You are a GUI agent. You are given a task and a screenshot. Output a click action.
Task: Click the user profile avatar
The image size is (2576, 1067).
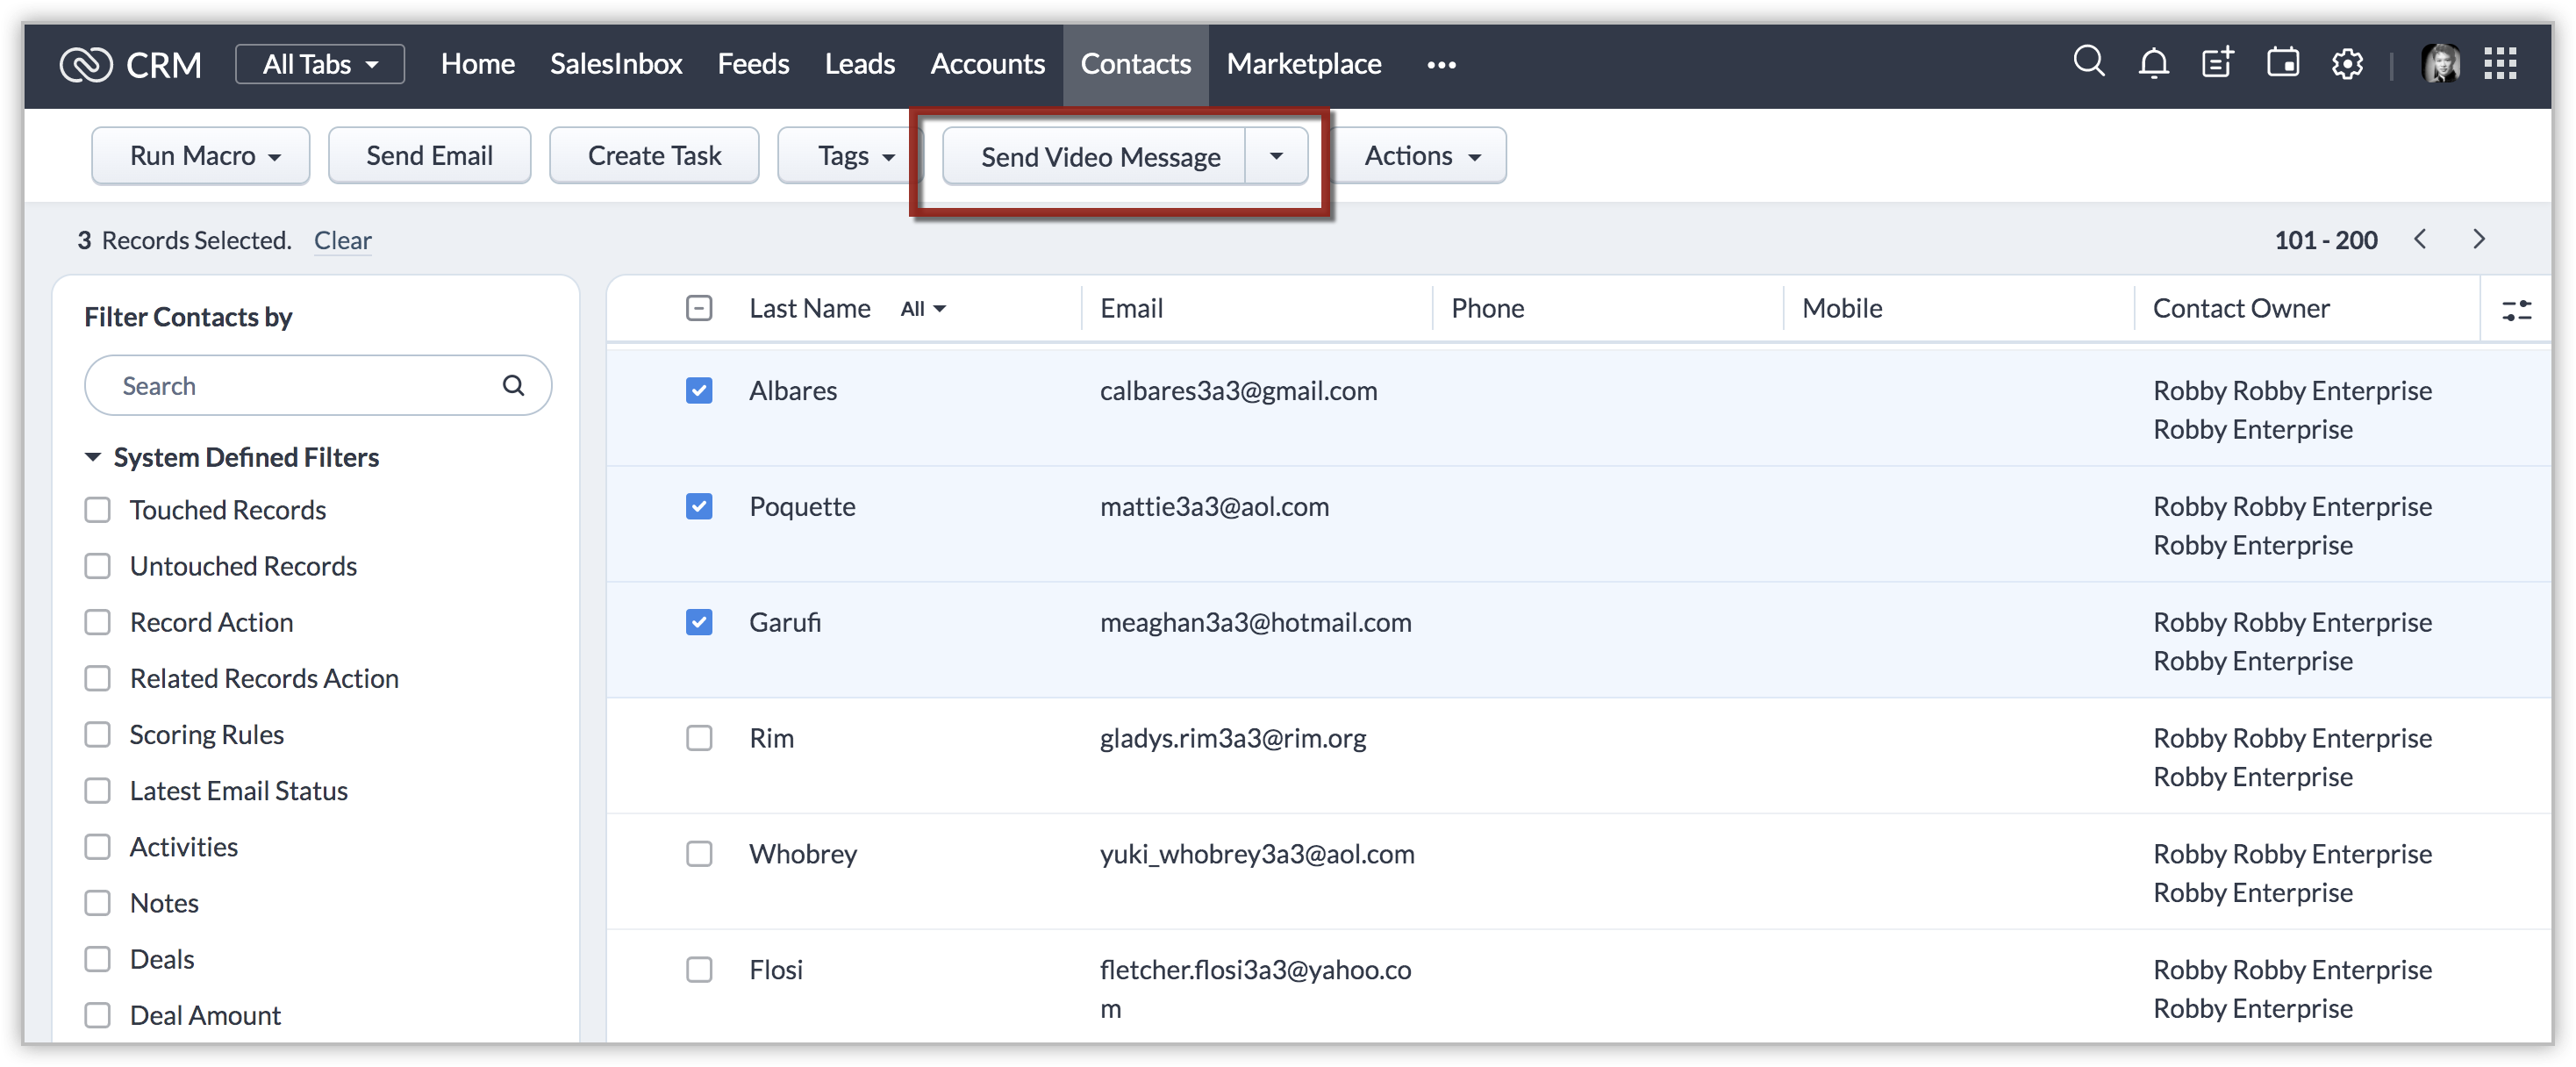(x=2440, y=64)
